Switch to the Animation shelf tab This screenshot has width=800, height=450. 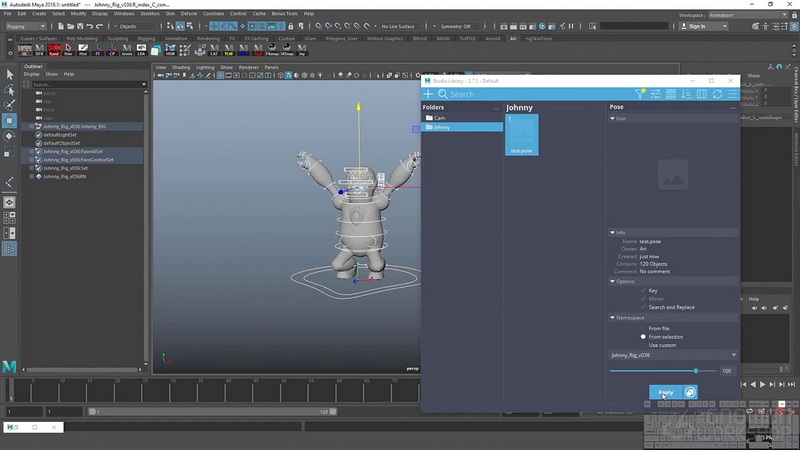[x=176, y=38]
